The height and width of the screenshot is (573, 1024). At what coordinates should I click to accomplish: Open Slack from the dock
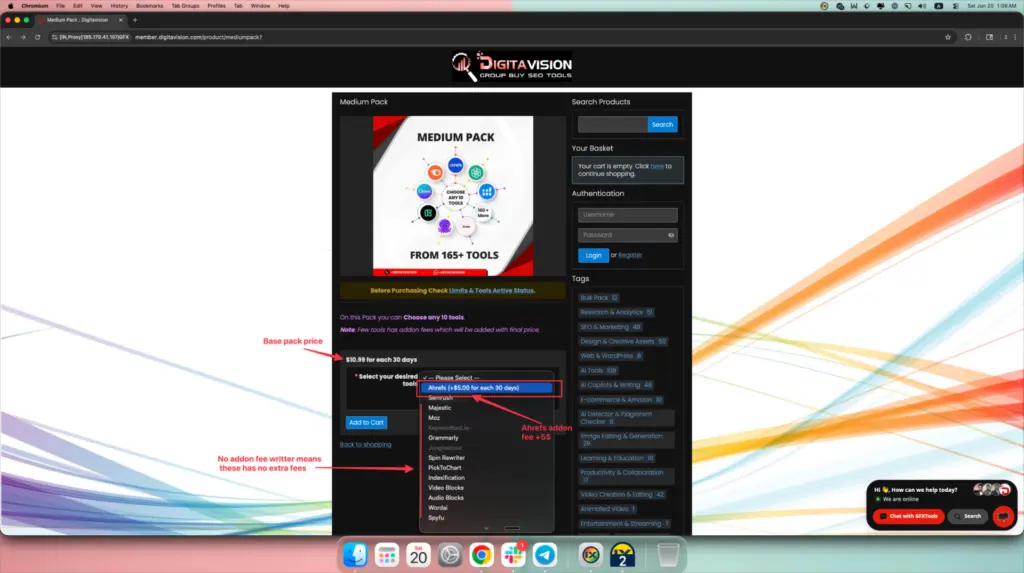point(513,555)
